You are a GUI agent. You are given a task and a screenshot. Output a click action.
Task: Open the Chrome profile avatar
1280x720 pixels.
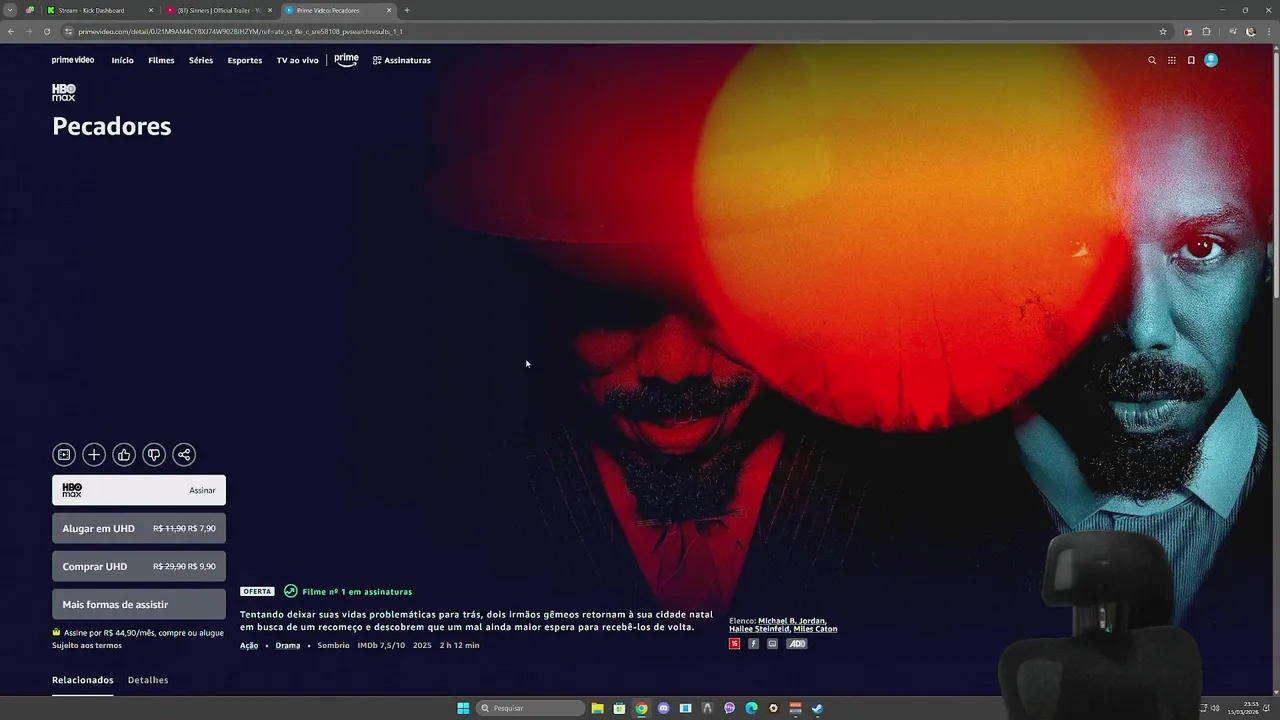click(x=1250, y=31)
